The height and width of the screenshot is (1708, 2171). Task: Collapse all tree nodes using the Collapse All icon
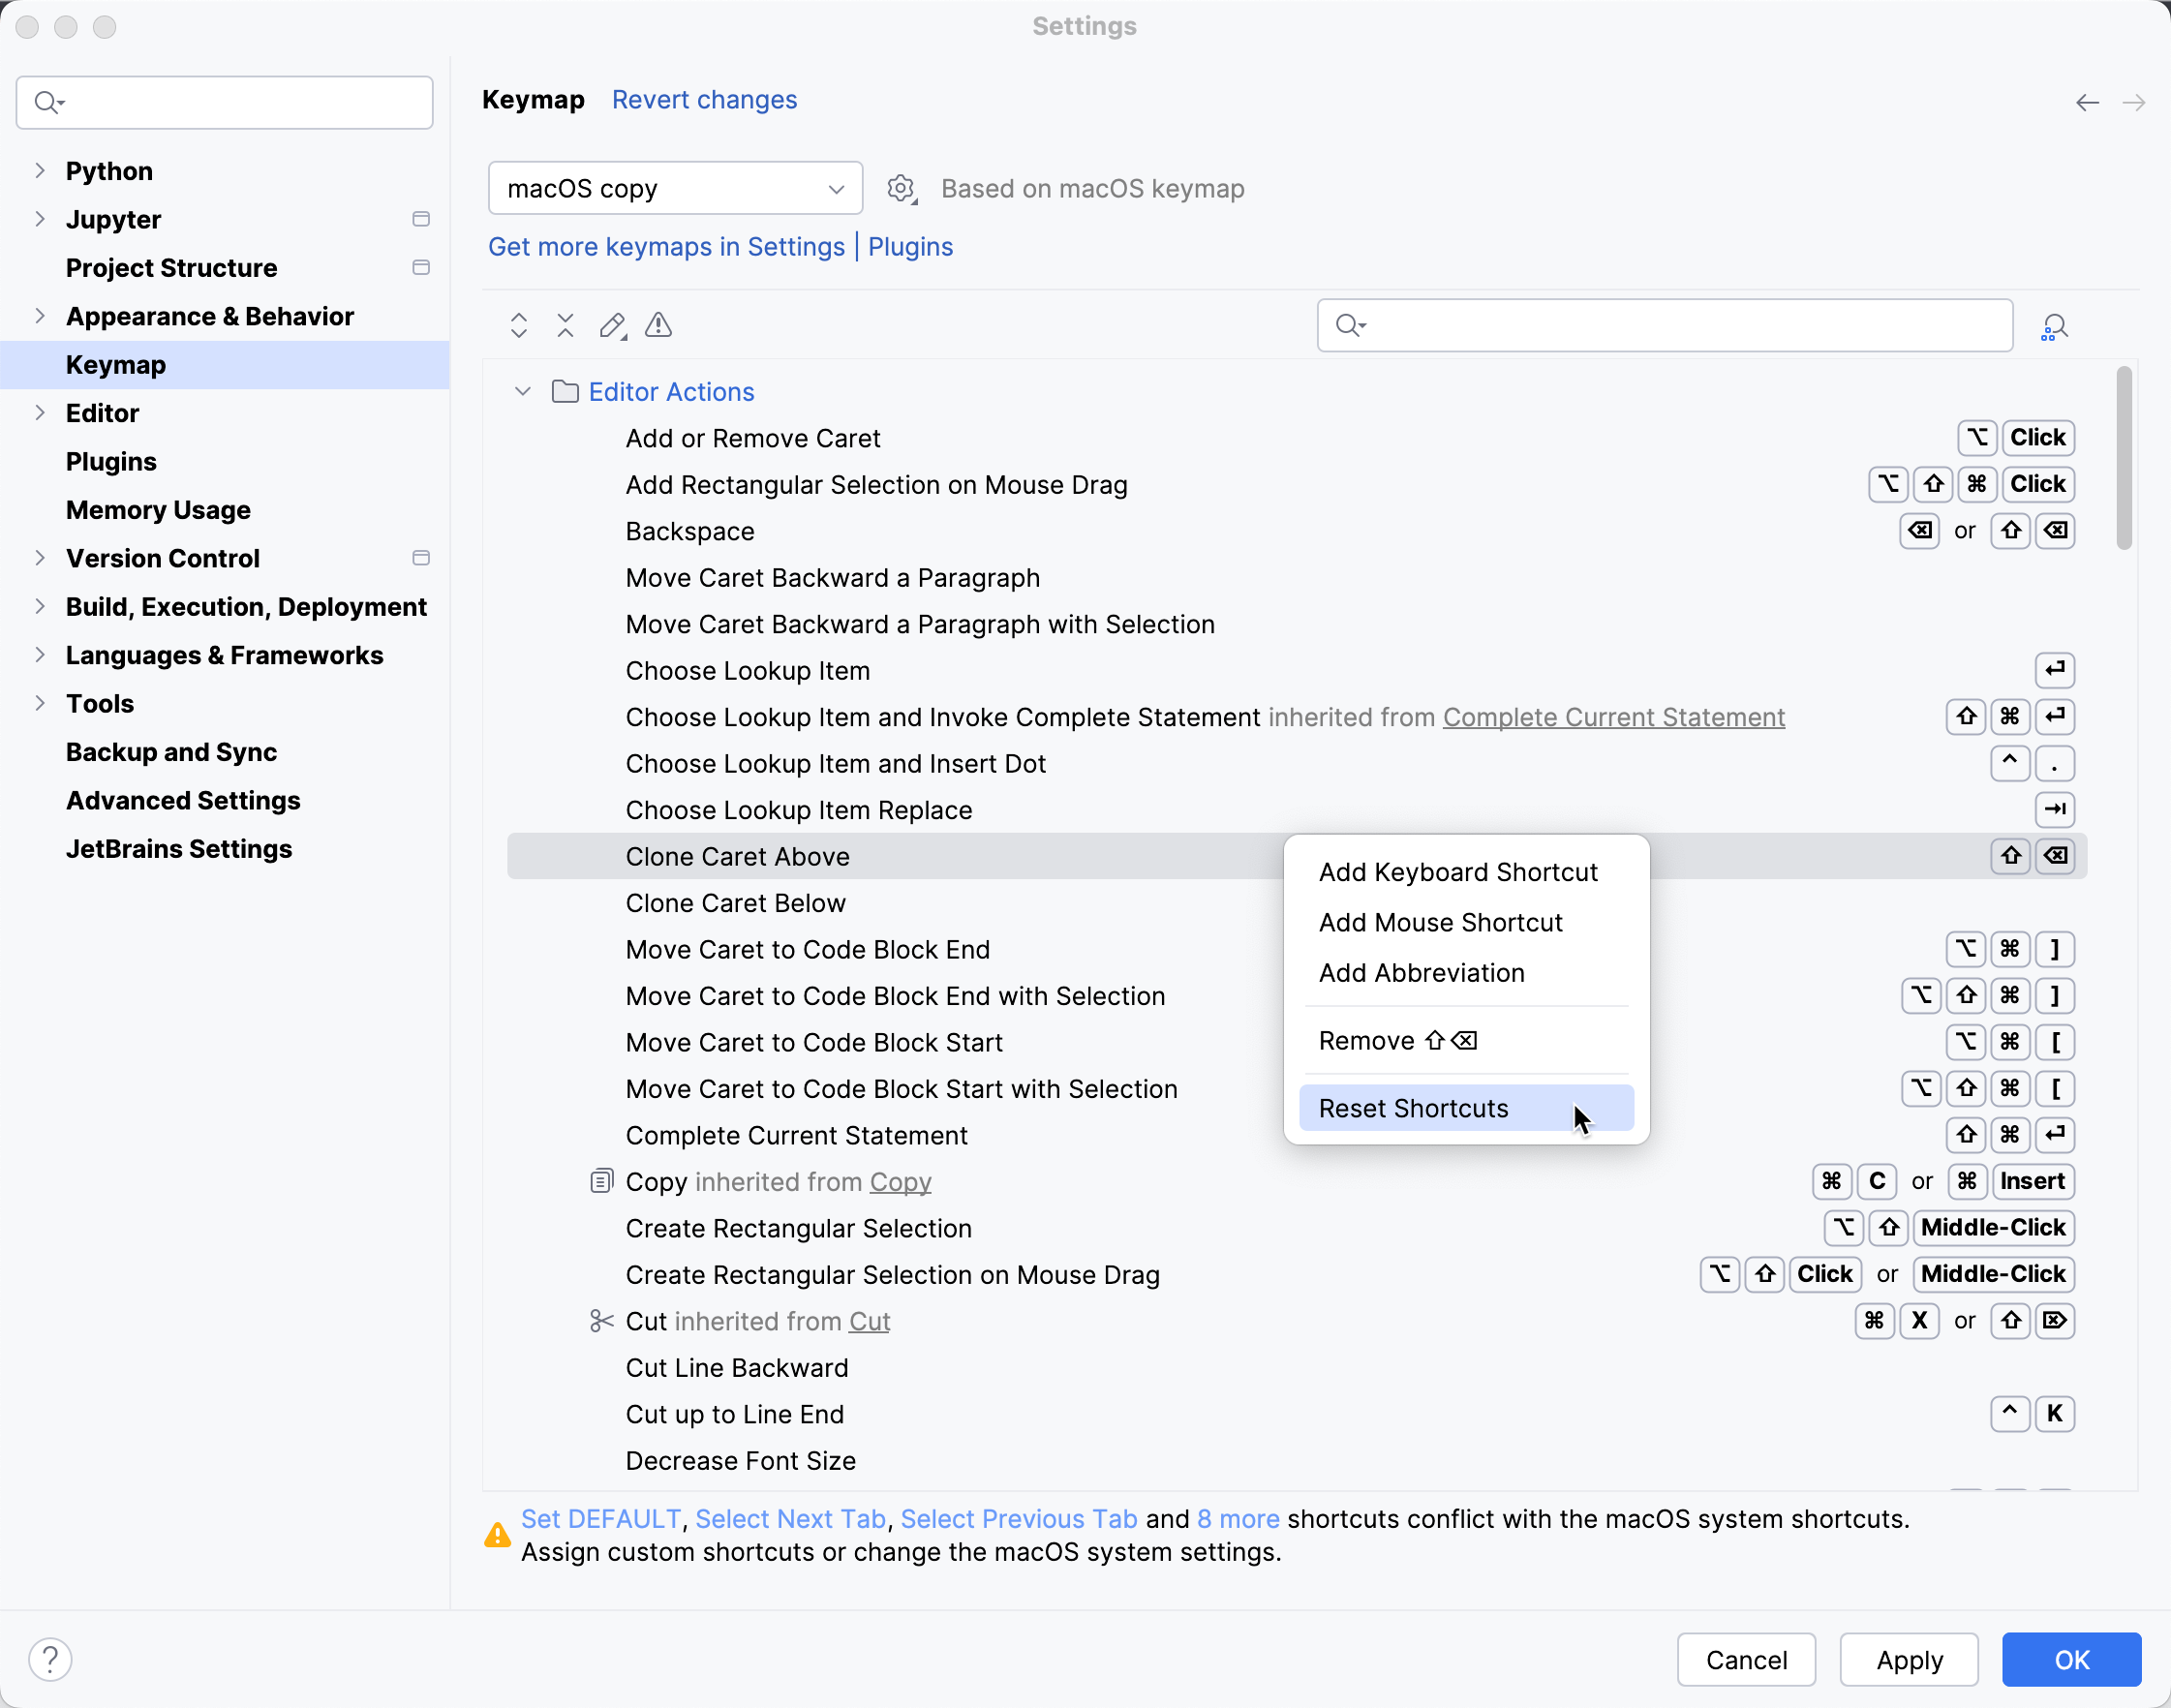[x=564, y=325]
